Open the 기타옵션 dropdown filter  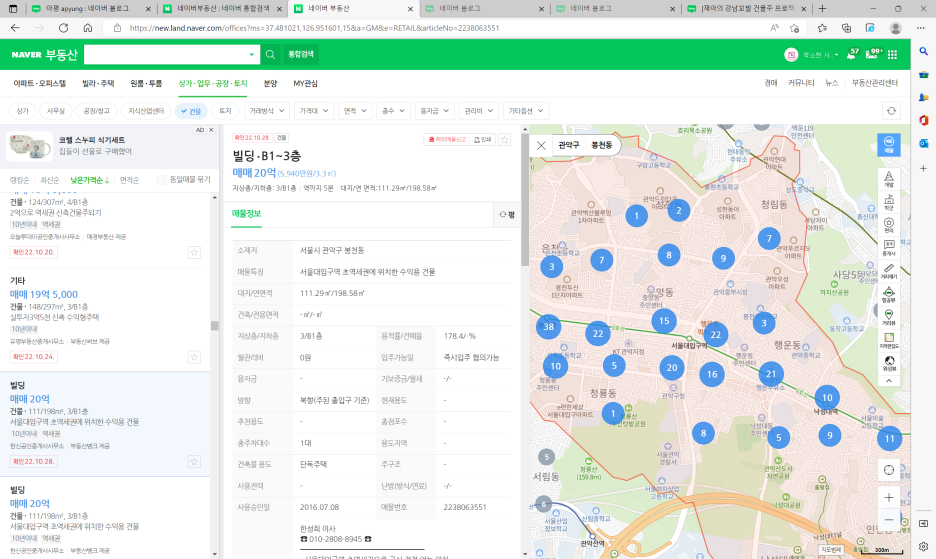coord(525,110)
